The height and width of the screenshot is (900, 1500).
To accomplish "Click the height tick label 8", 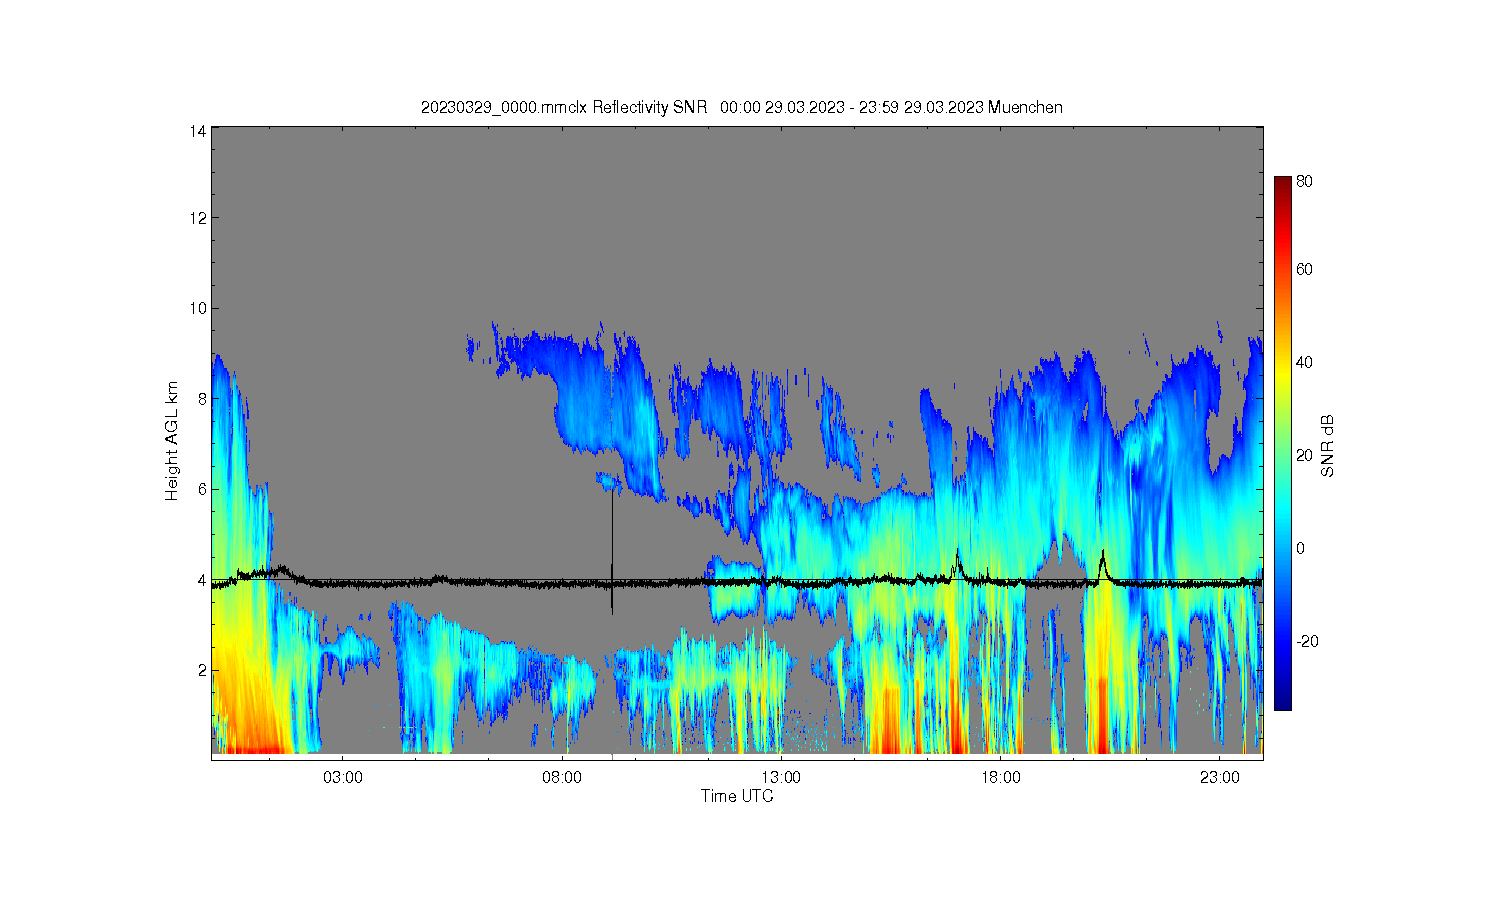I will pos(203,399).
